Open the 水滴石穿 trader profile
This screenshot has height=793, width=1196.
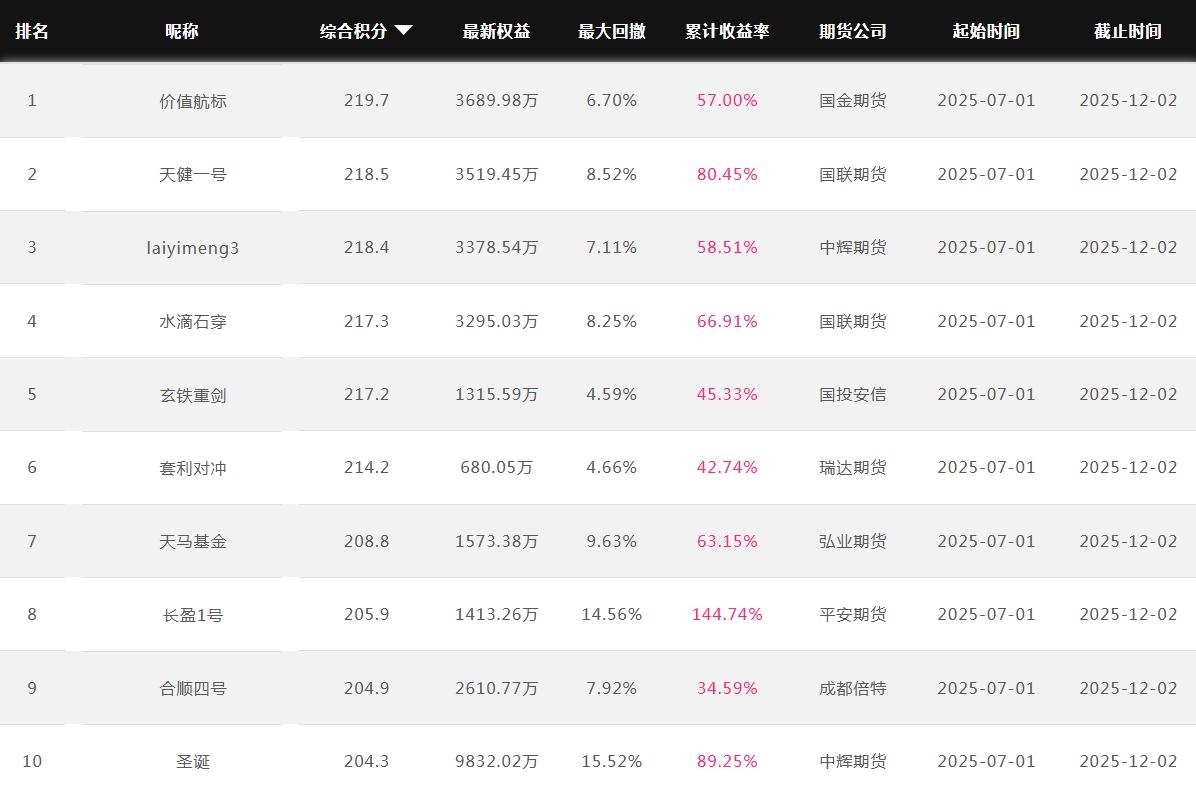pyautogui.click(x=193, y=322)
